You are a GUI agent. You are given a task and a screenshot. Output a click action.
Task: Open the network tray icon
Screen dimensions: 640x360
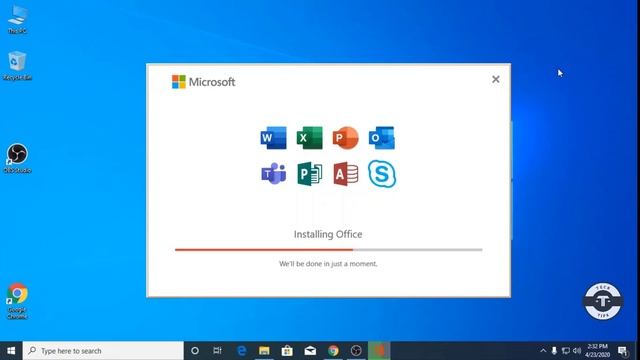(x=565, y=351)
